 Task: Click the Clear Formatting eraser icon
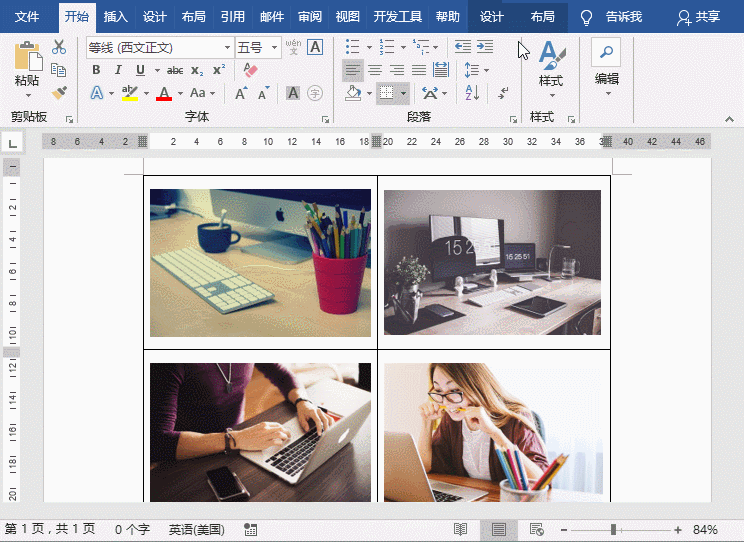(250, 70)
